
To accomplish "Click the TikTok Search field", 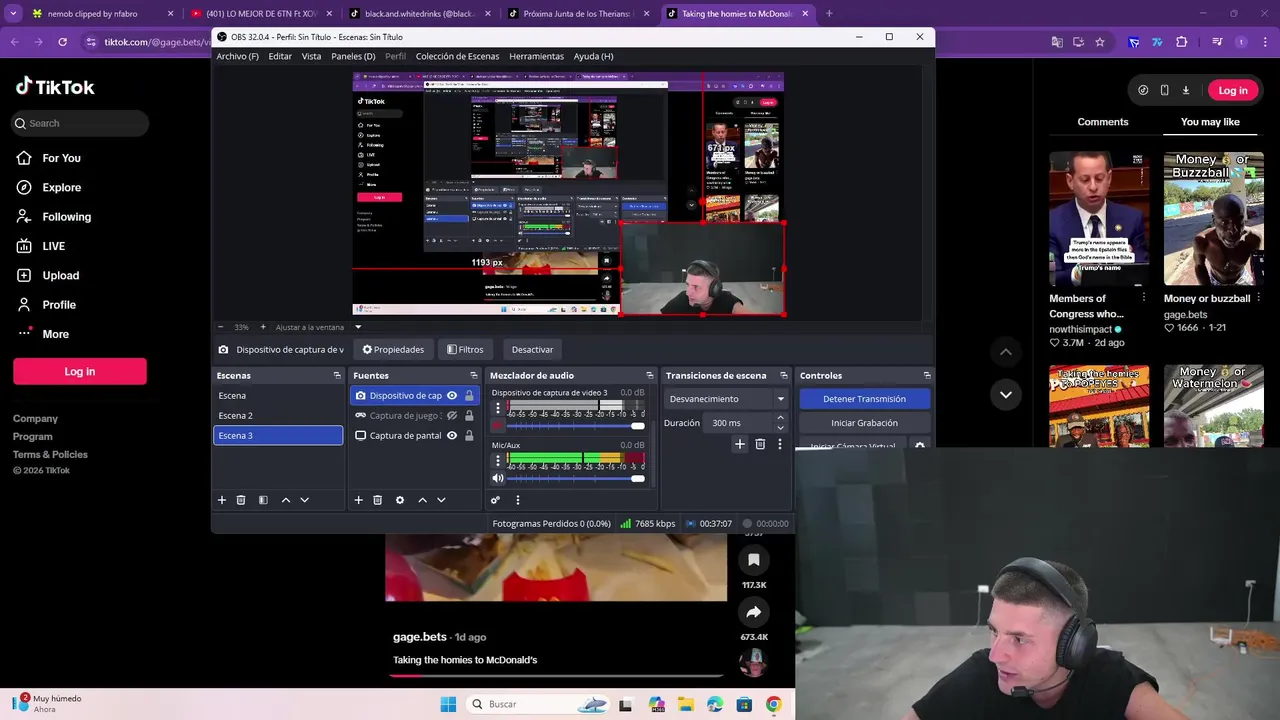I will (x=80, y=123).
